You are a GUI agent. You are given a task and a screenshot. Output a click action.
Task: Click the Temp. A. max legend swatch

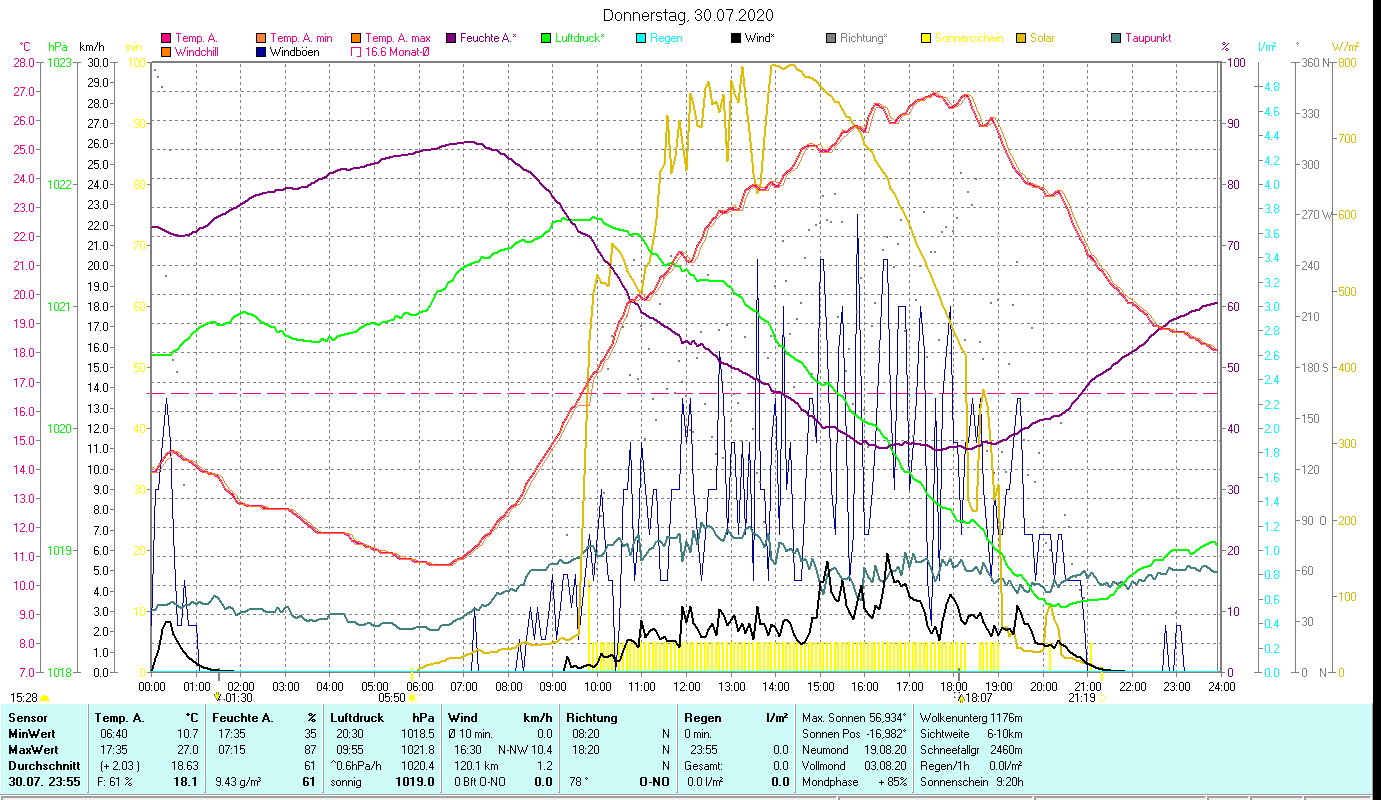pos(355,38)
